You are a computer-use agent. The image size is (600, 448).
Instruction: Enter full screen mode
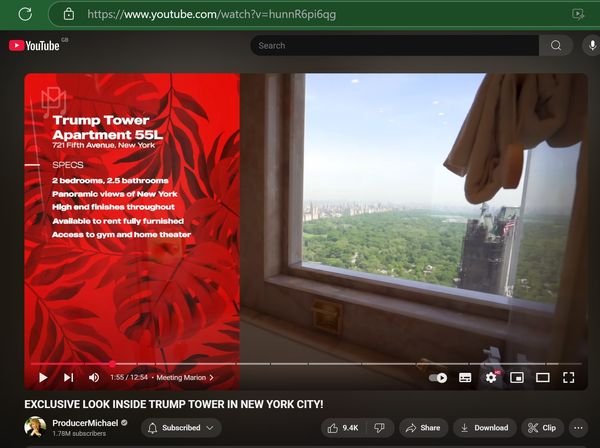tap(569, 378)
